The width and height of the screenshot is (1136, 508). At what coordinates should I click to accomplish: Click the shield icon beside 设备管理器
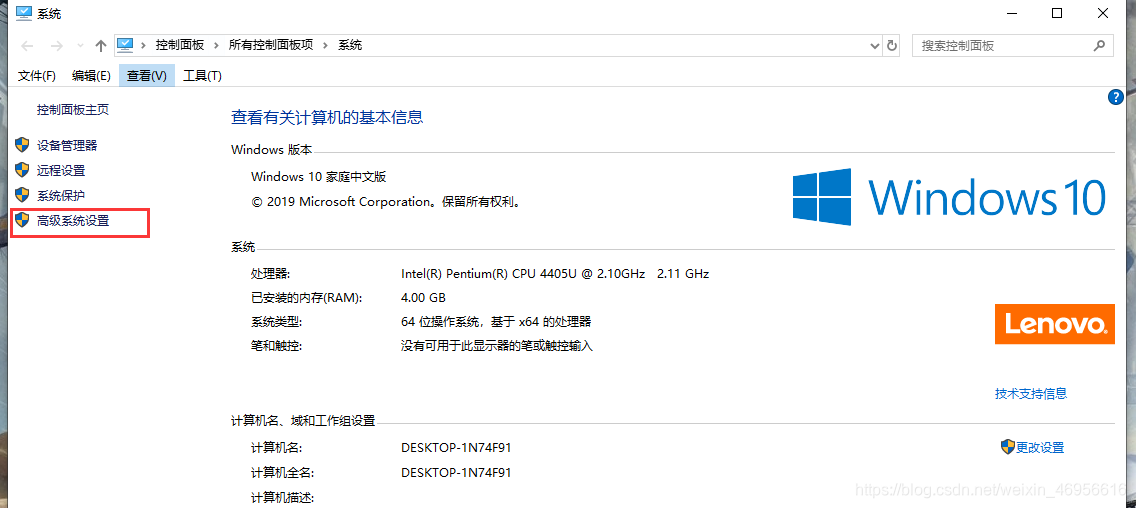[x=22, y=146]
